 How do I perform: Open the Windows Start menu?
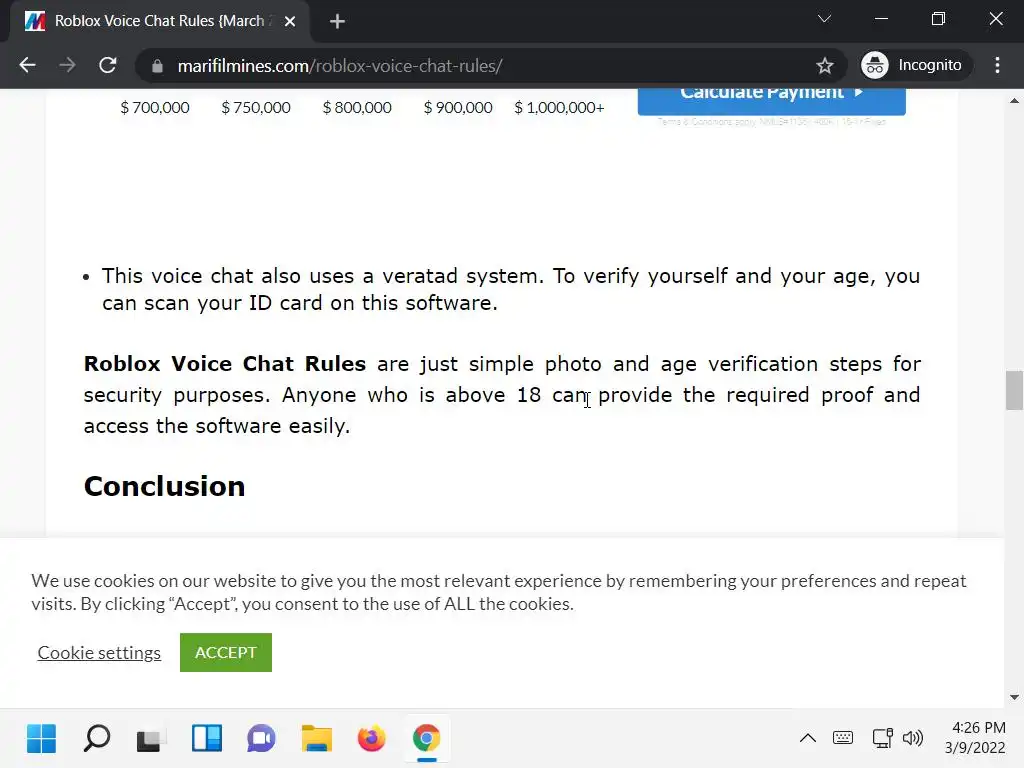pyautogui.click(x=41, y=739)
